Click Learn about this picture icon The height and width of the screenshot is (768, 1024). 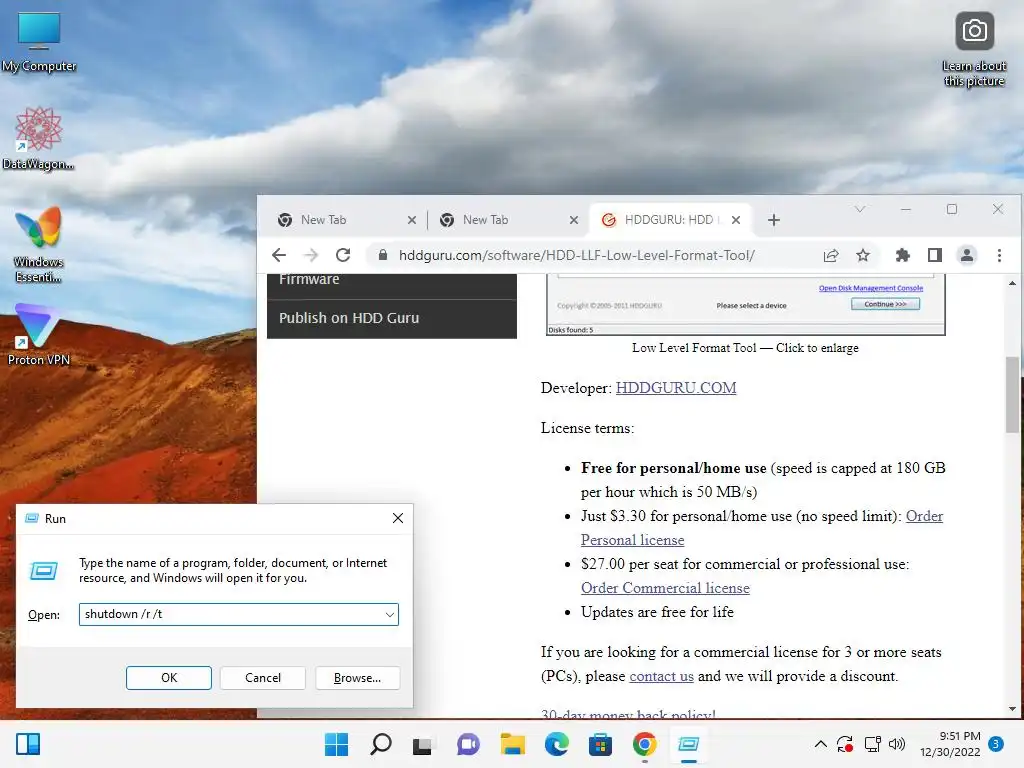point(974,50)
